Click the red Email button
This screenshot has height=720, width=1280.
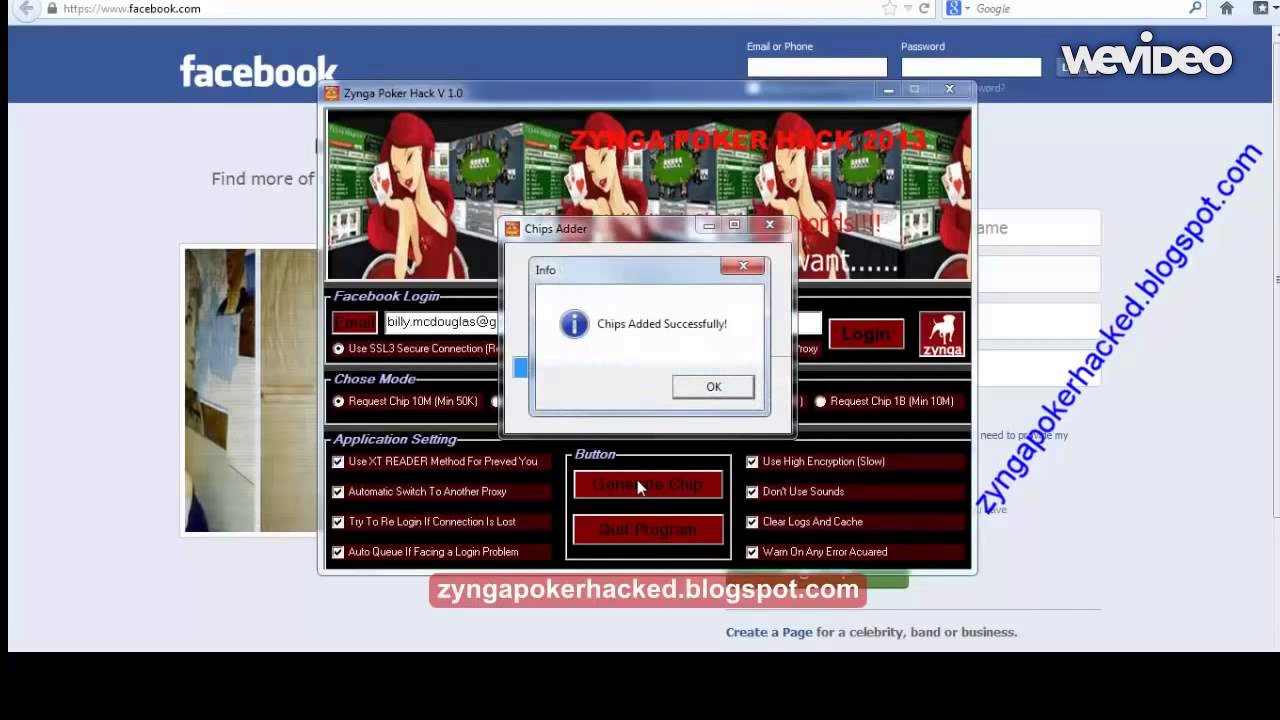pos(354,322)
